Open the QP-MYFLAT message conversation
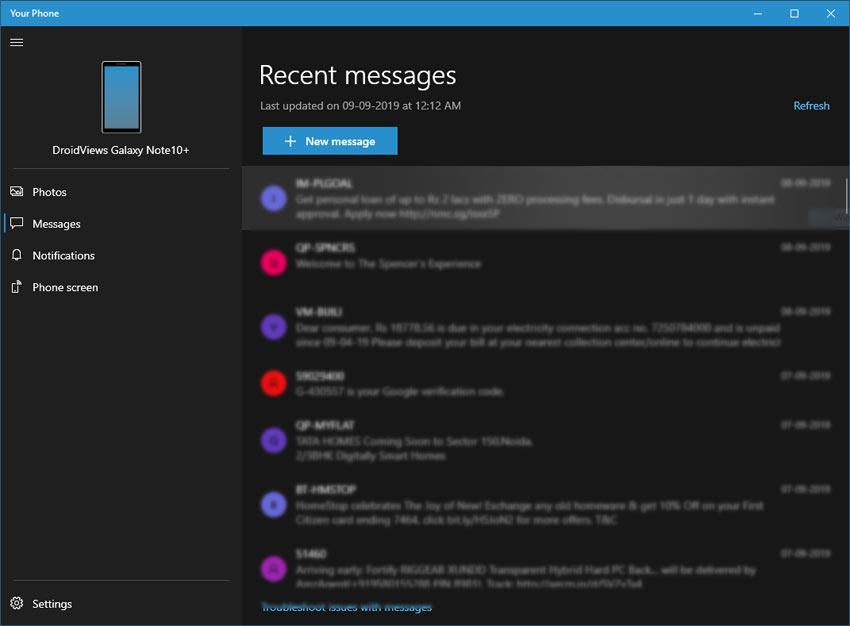 pos(545,440)
